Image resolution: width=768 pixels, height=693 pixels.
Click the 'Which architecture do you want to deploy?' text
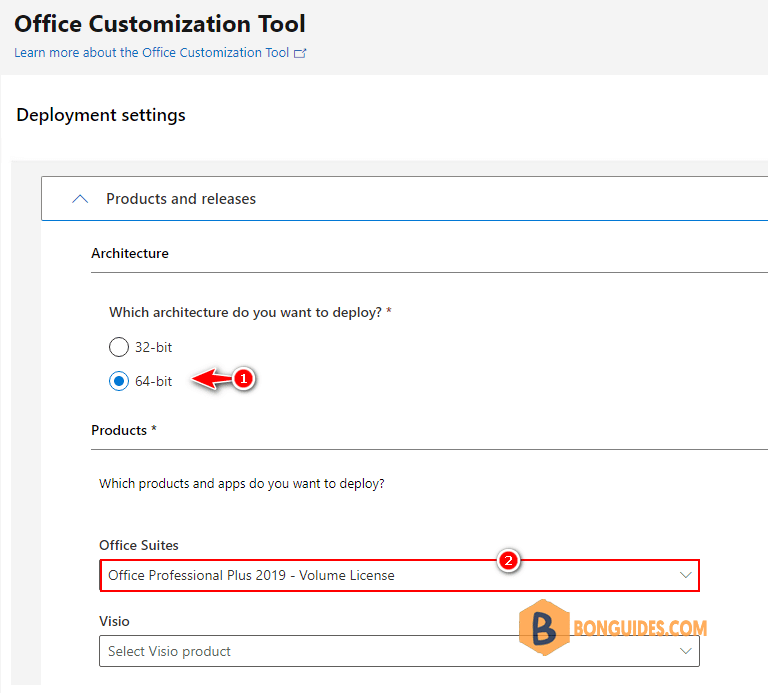(x=245, y=312)
